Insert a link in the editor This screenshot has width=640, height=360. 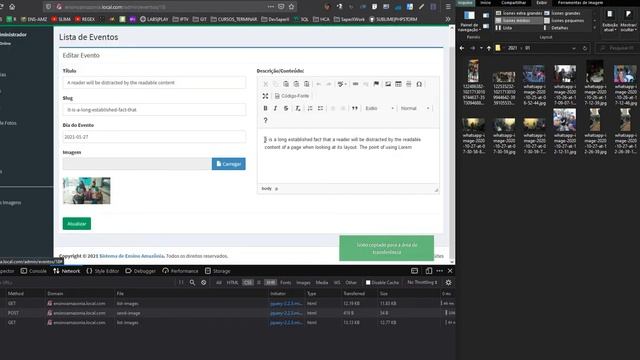click(x=356, y=84)
